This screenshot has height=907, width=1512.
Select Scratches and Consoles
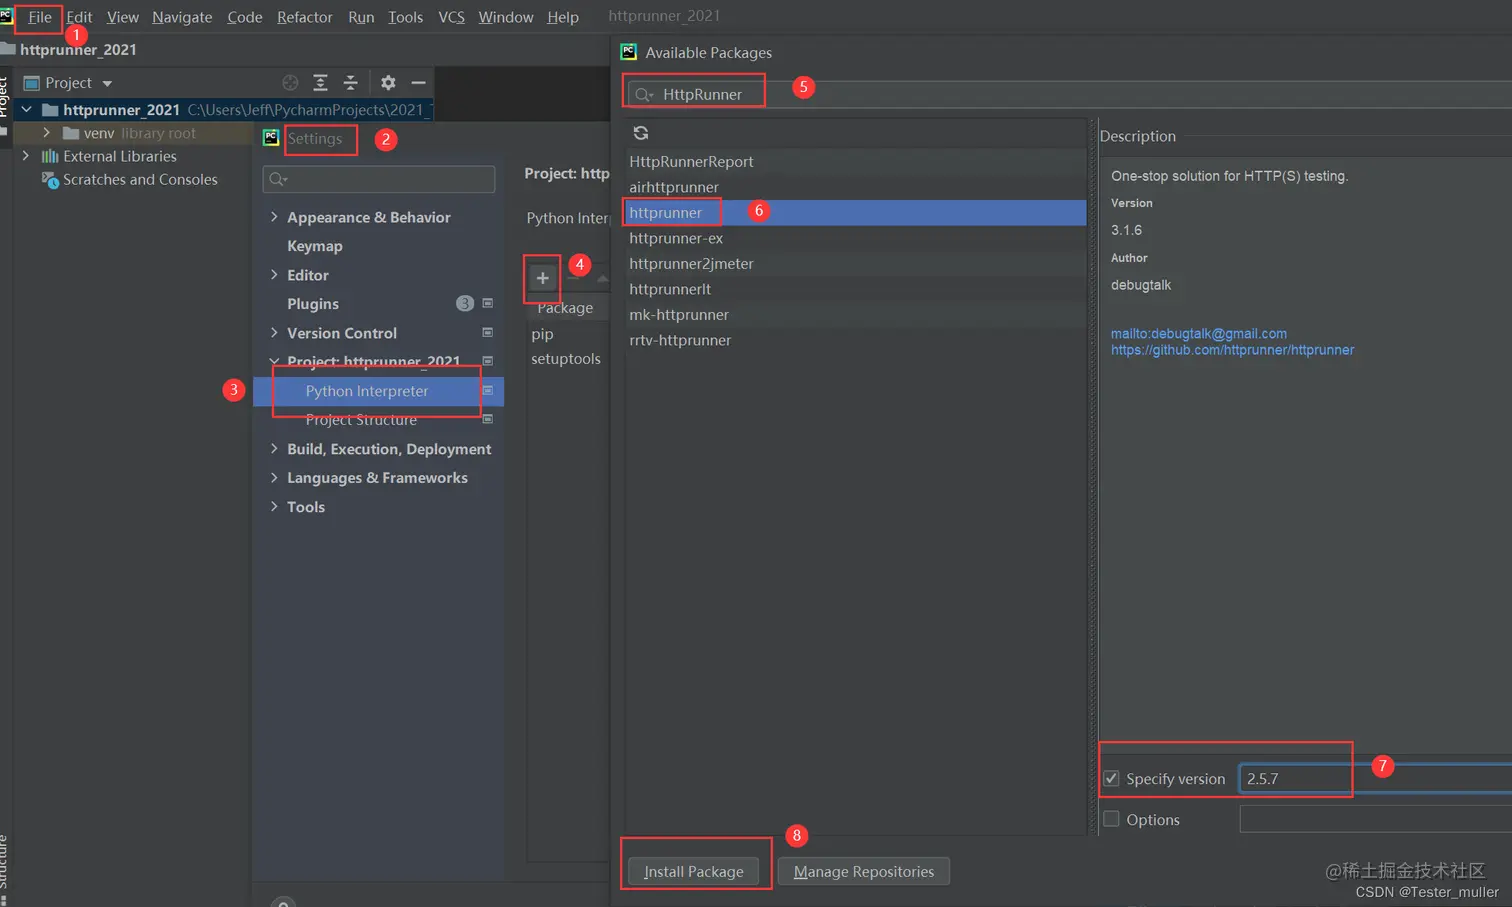[140, 180]
